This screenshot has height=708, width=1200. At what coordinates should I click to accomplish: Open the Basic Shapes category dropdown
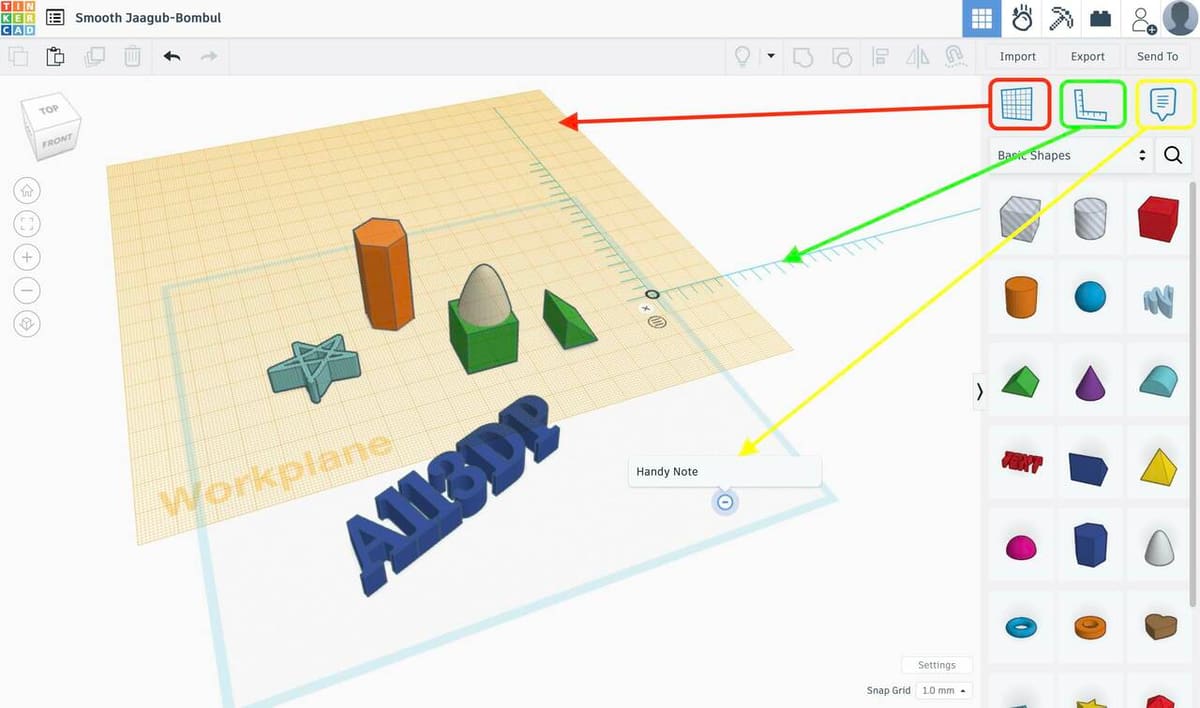pos(1069,155)
